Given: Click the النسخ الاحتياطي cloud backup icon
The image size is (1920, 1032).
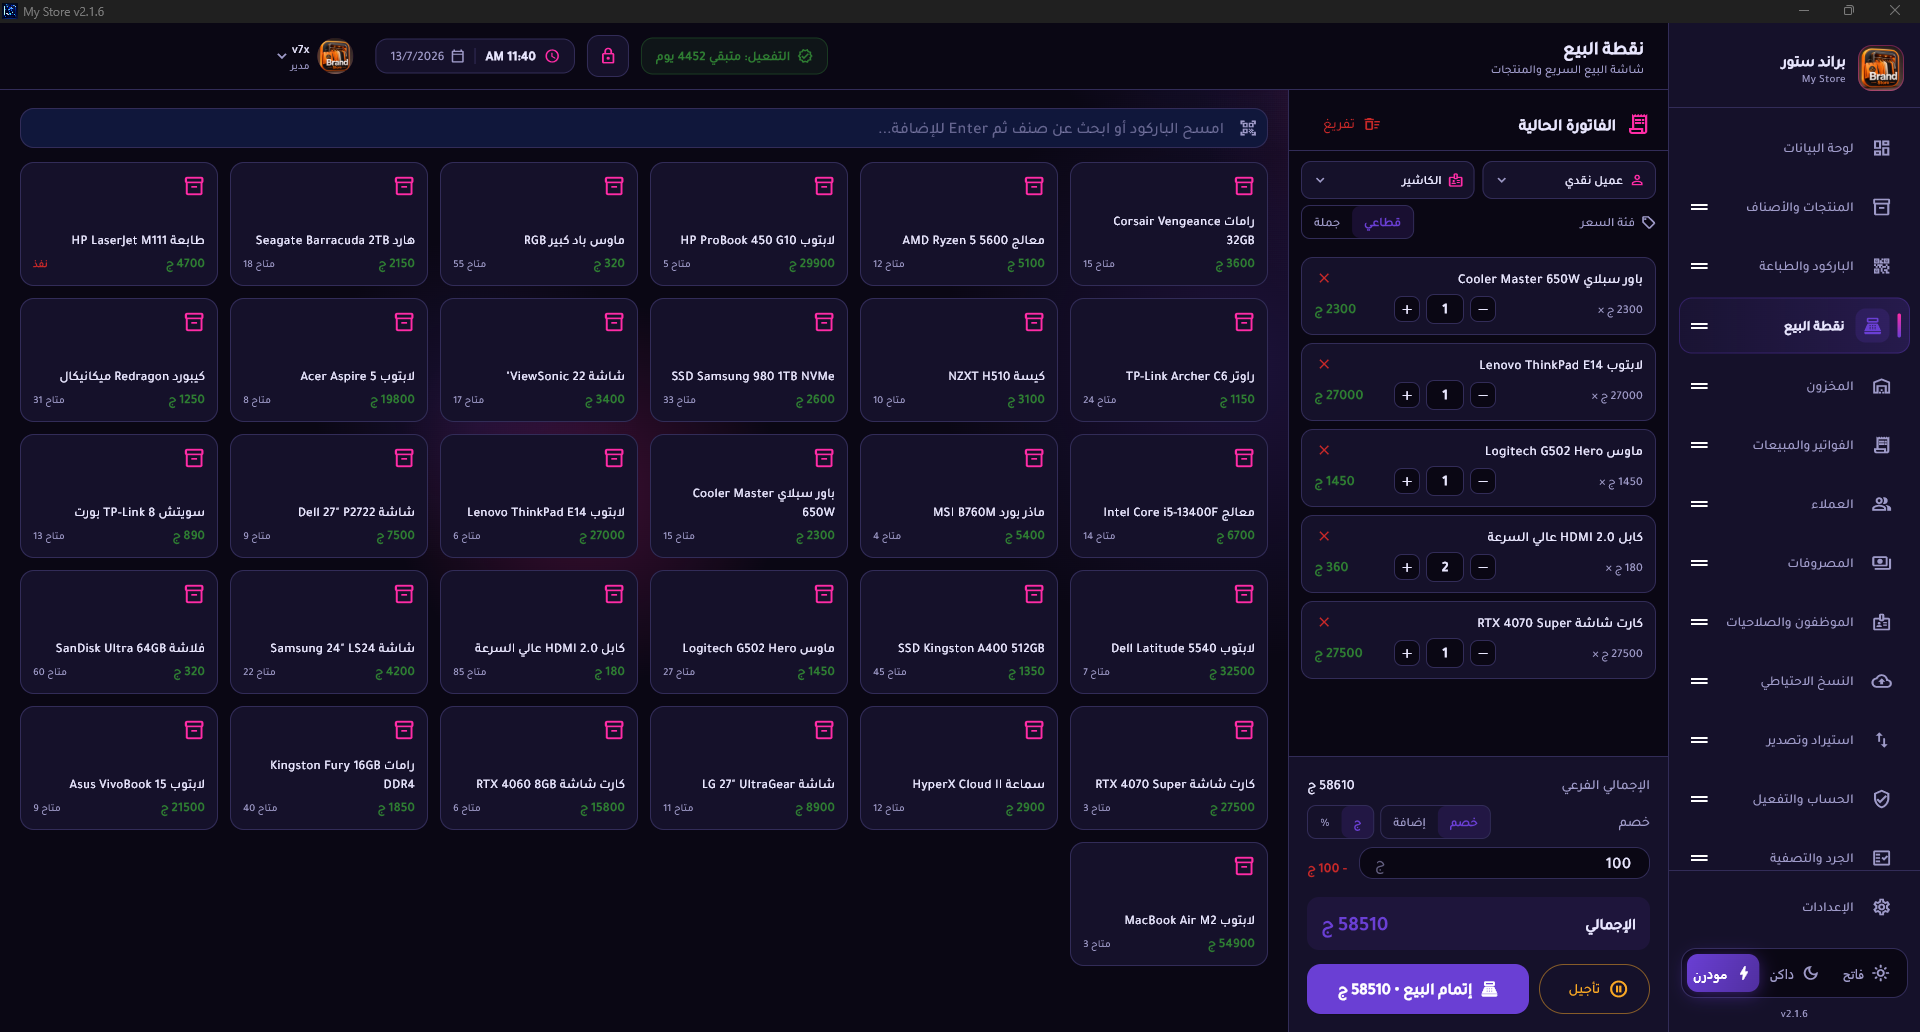Looking at the screenshot, I should coord(1881,681).
